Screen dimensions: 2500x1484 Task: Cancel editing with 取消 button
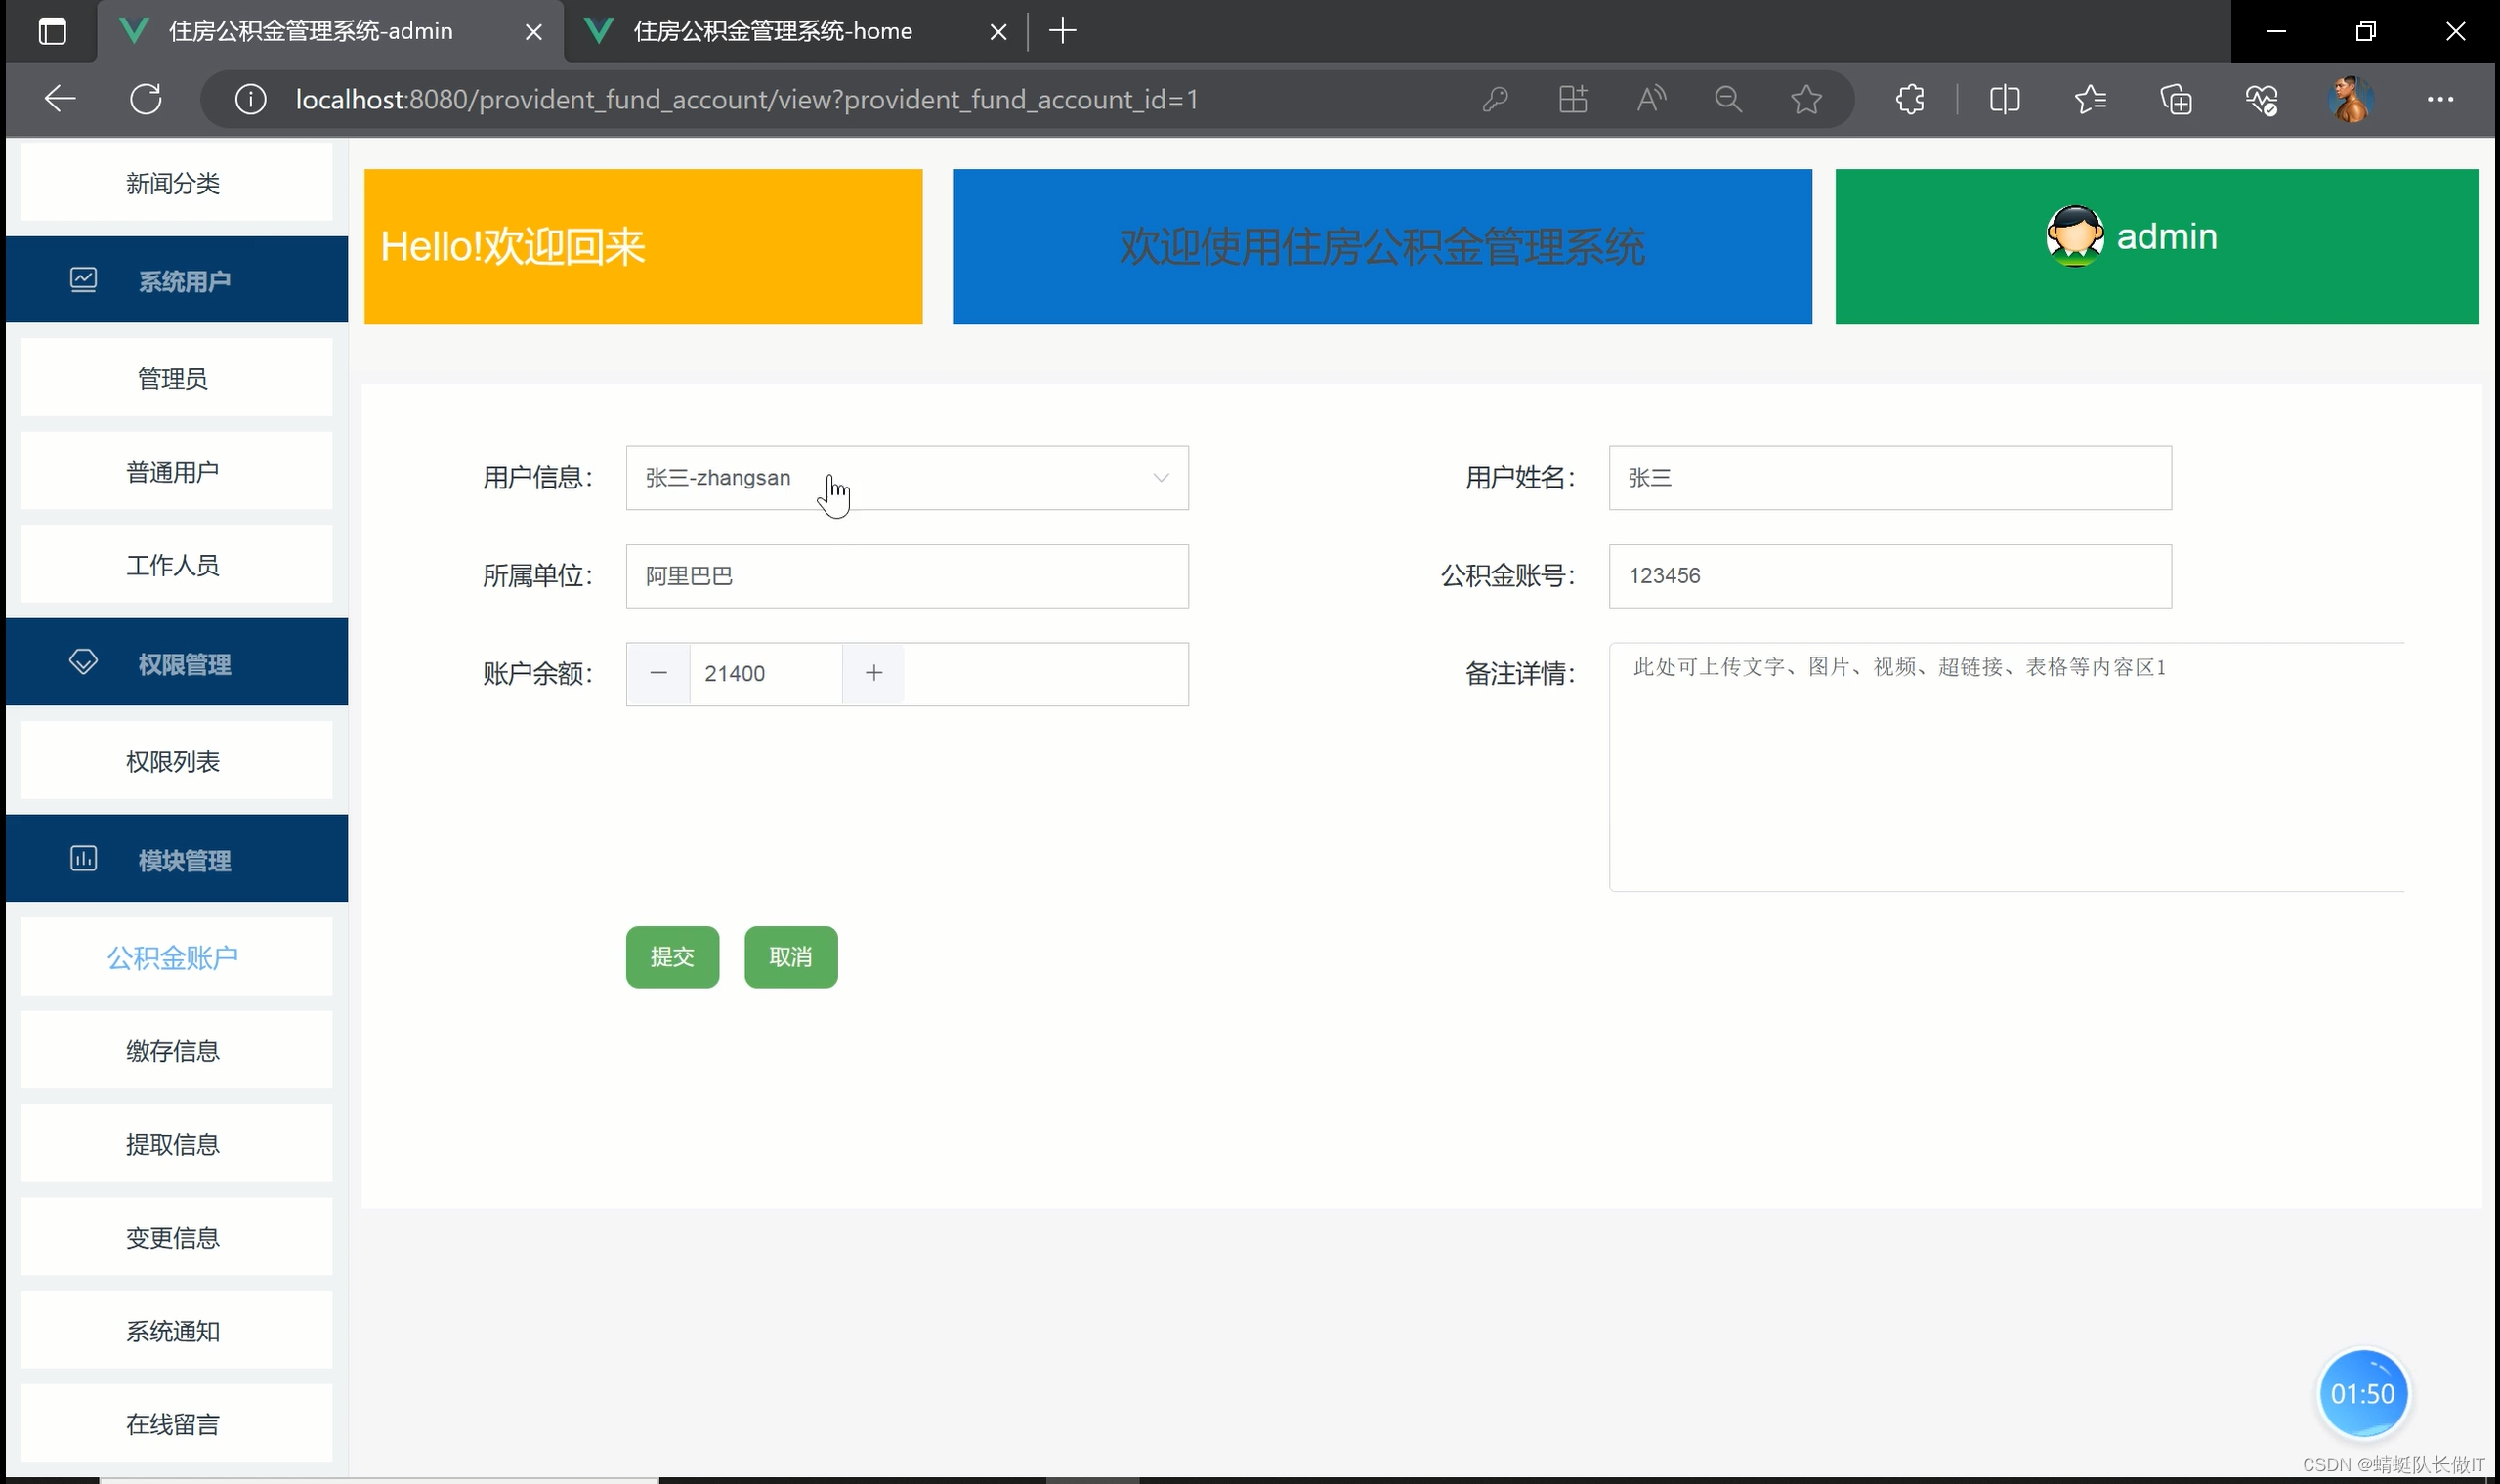[x=790, y=956]
